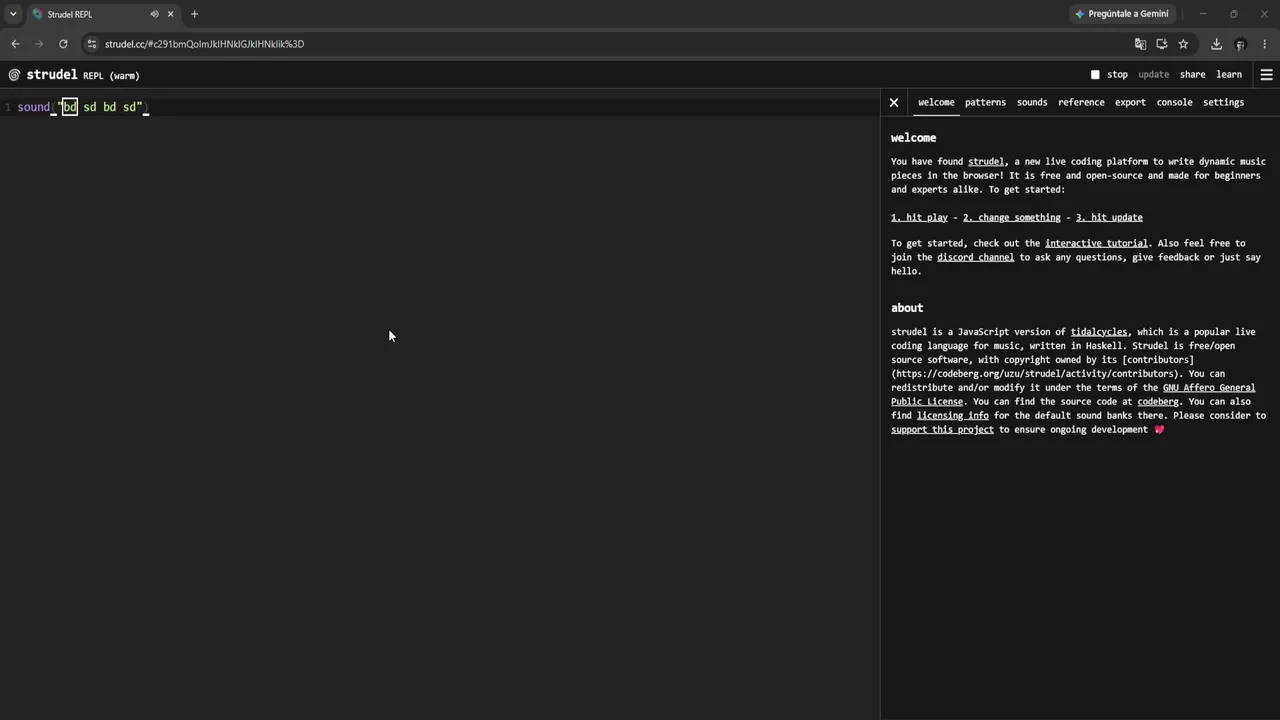
Task: Switch to the settings tab
Action: [x=1223, y=102]
